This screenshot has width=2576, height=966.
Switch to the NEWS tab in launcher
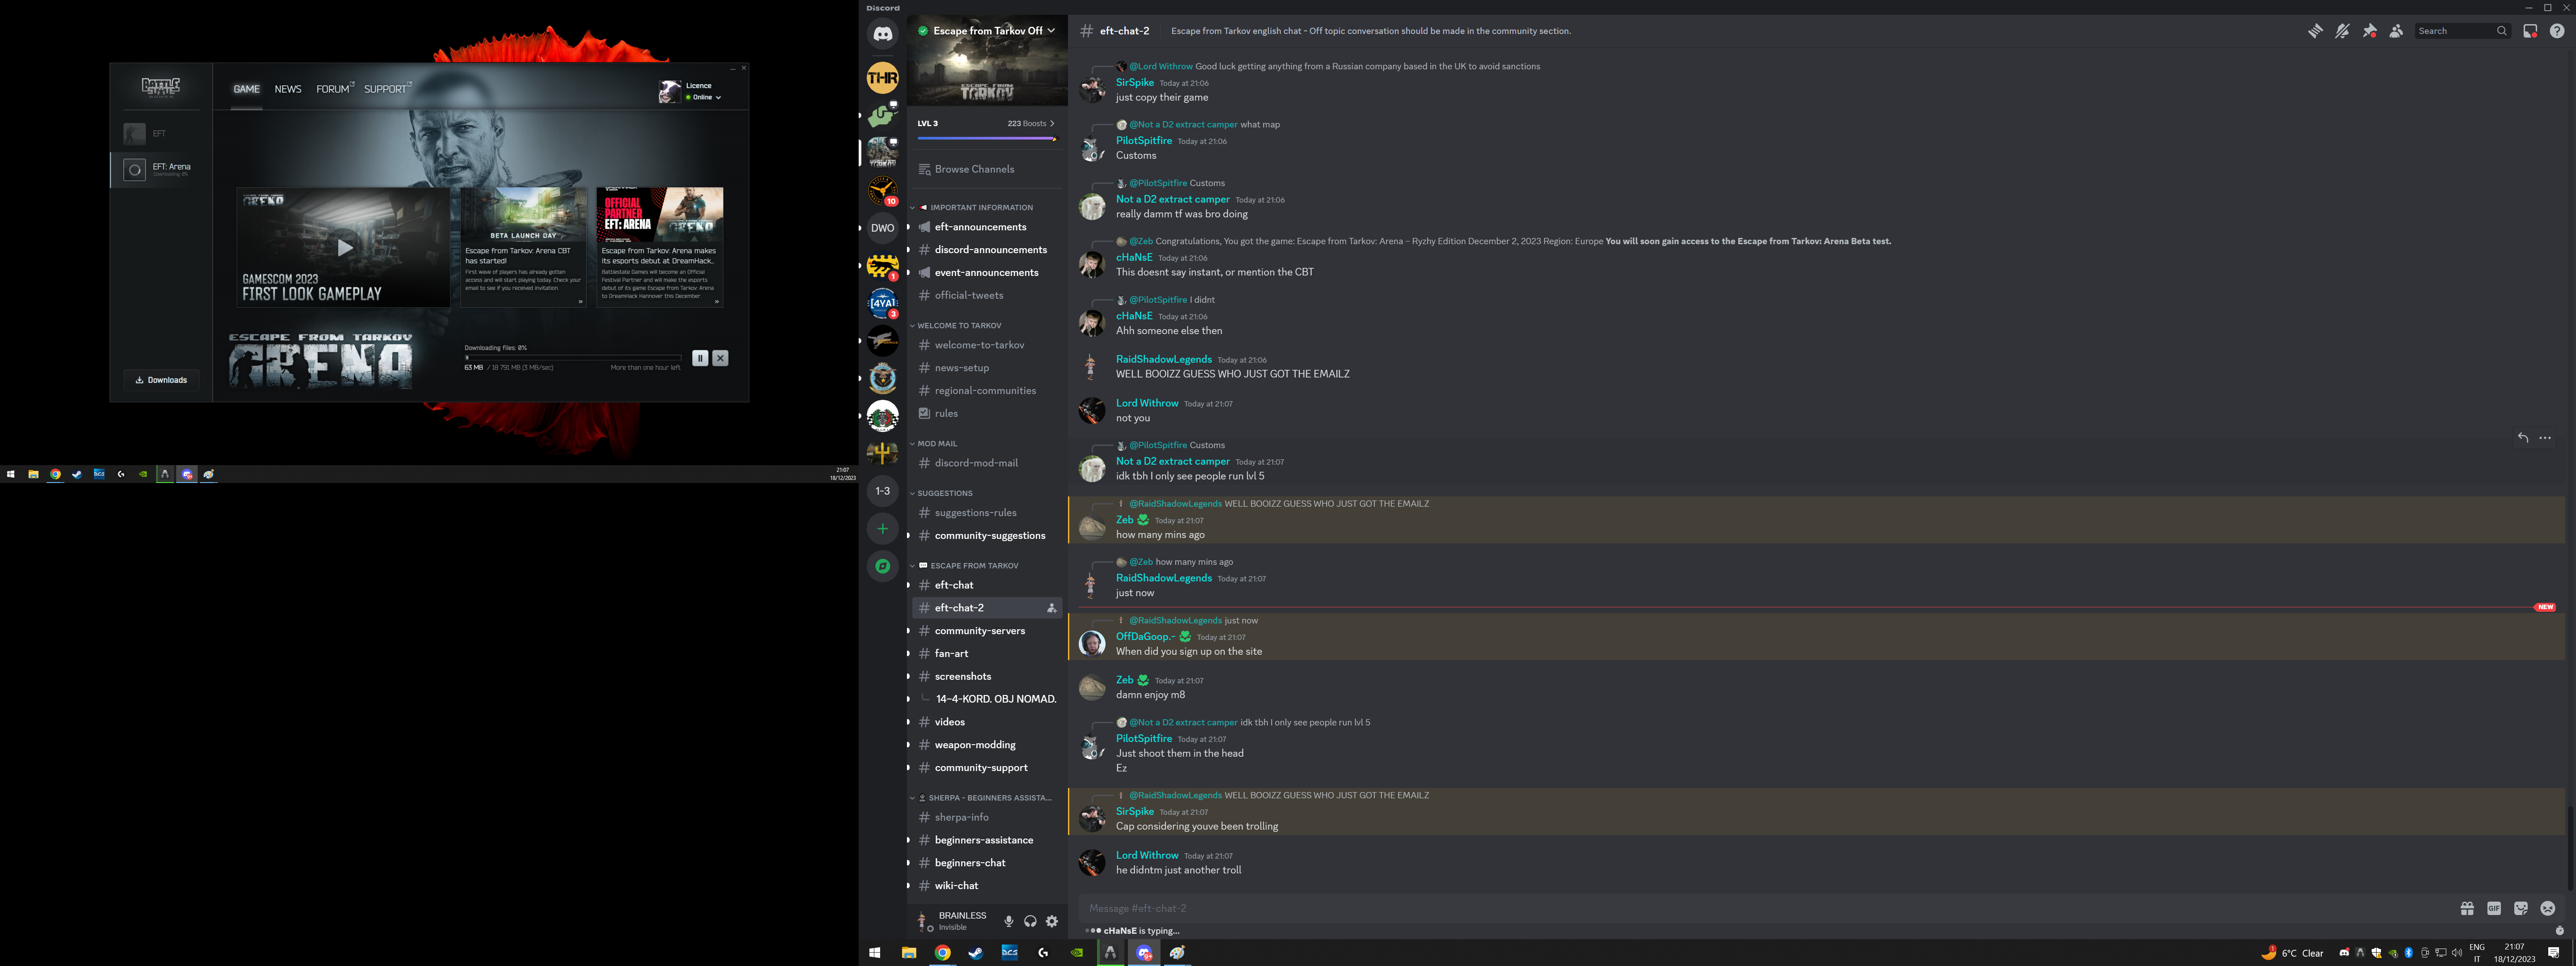(288, 89)
